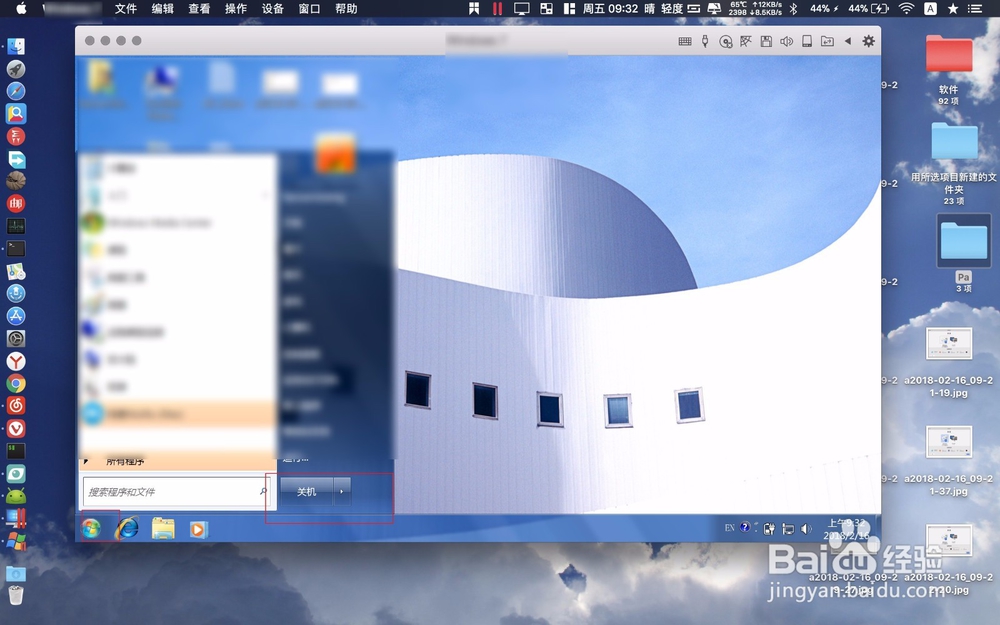Open Windows Explorer folder on the taskbar
Image resolution: width=1000 pixels, height=625 pixels.
pos(163,529)
